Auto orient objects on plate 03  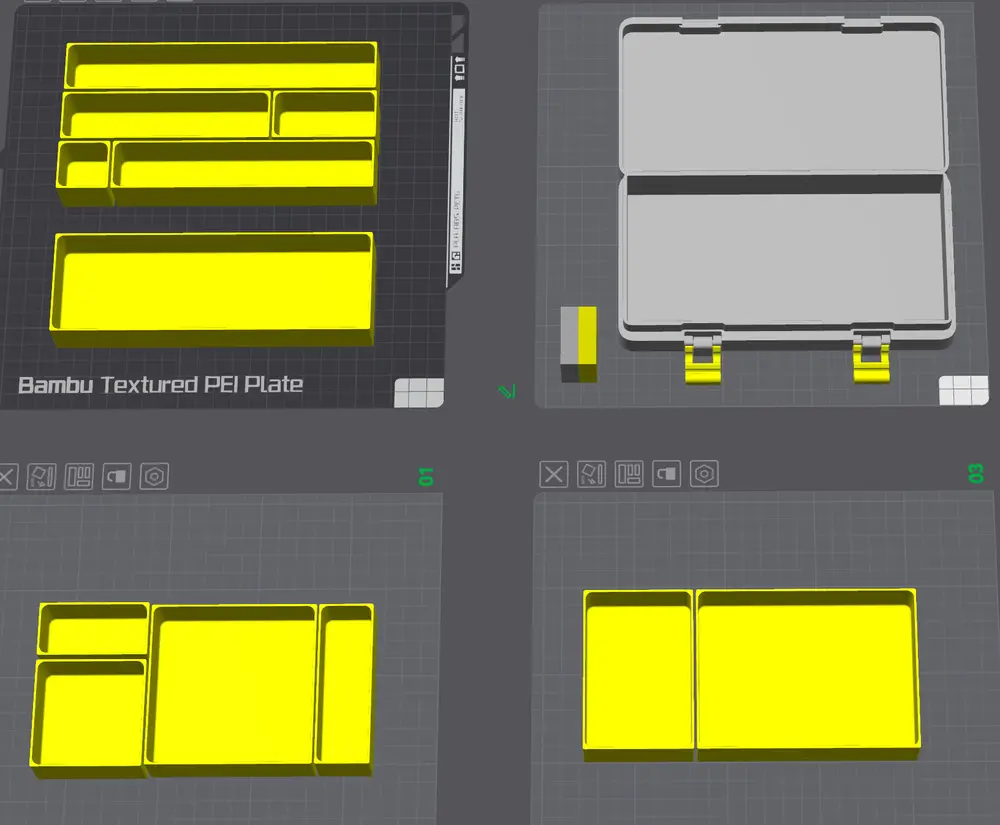point(591,474)
